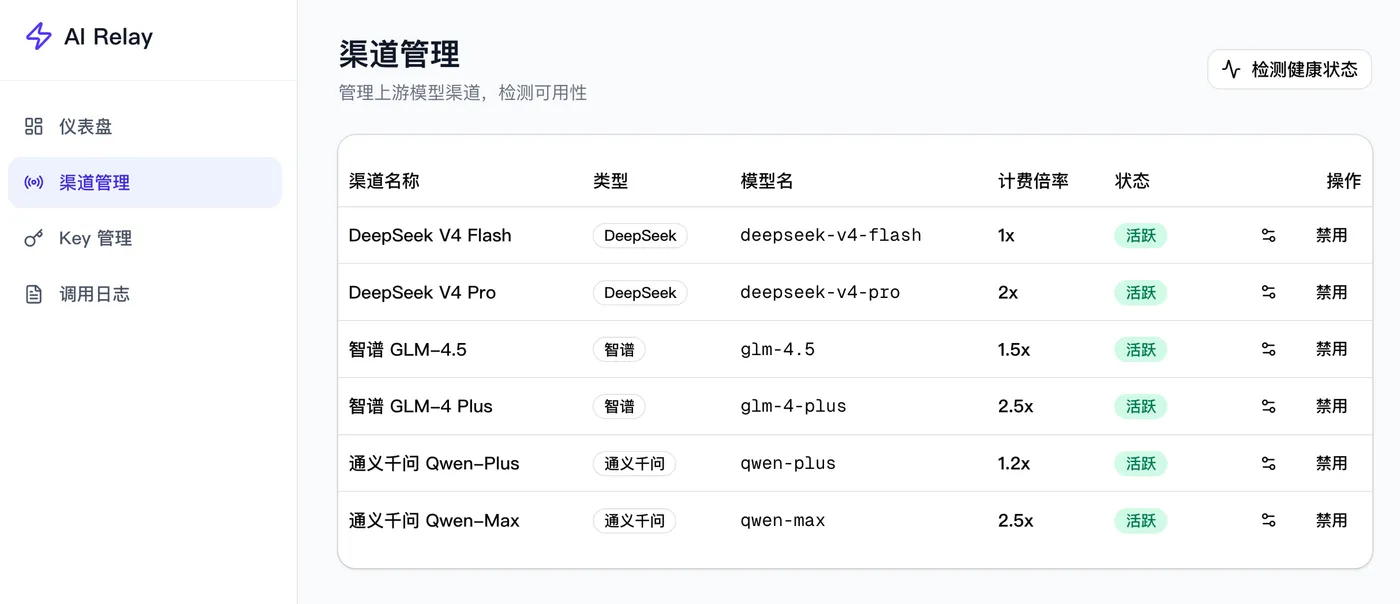
Task: Click 活跃 status badge for 智谱 GLM-4.5
Action: (x=1141, y=349)
